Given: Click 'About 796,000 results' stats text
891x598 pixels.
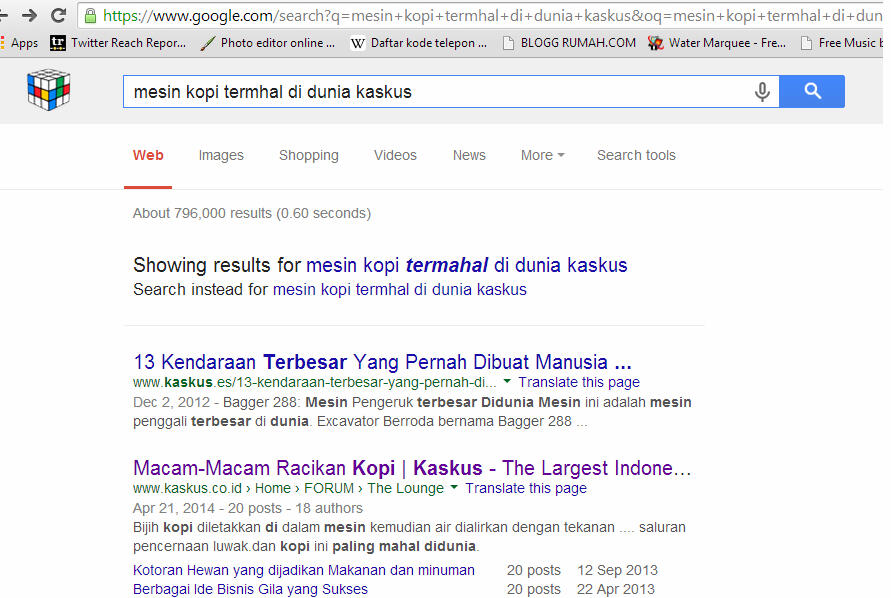Looking at the screenshot, I should pyautogui.click(x=252, y=213).
